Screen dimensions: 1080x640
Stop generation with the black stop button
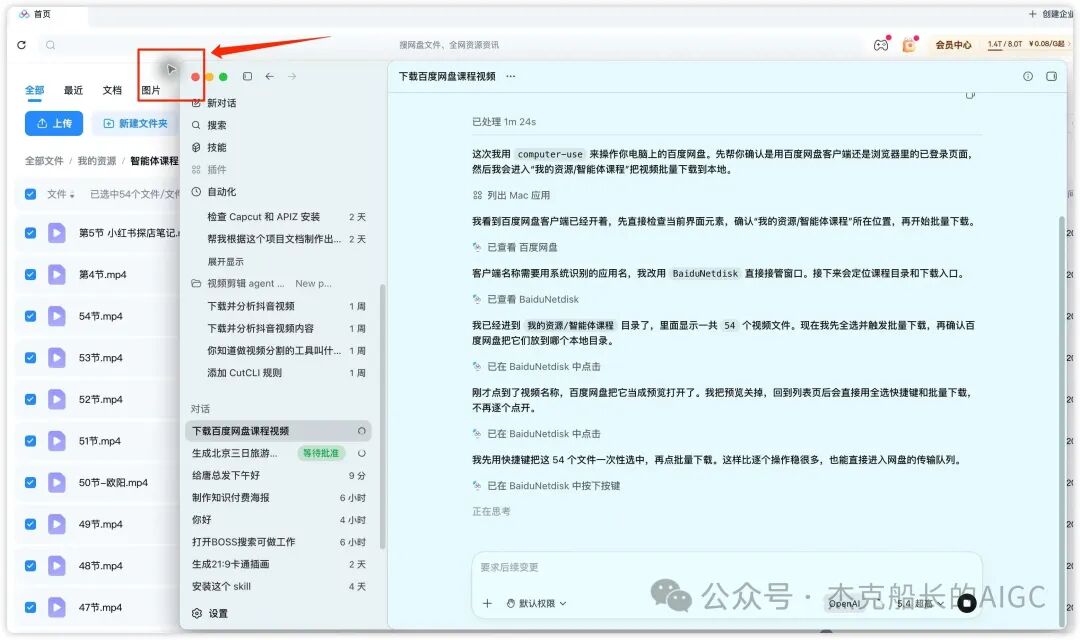pos(966,603)
